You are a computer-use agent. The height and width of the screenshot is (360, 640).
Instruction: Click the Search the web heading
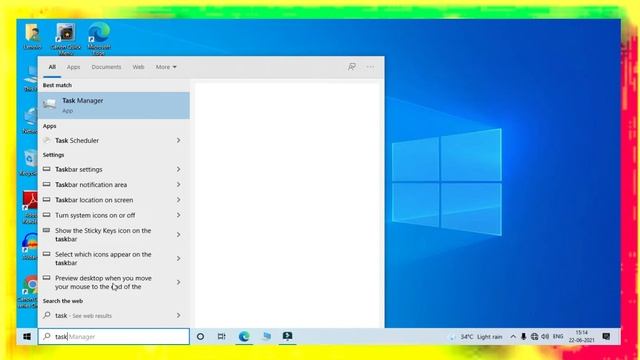click(63, 301)
